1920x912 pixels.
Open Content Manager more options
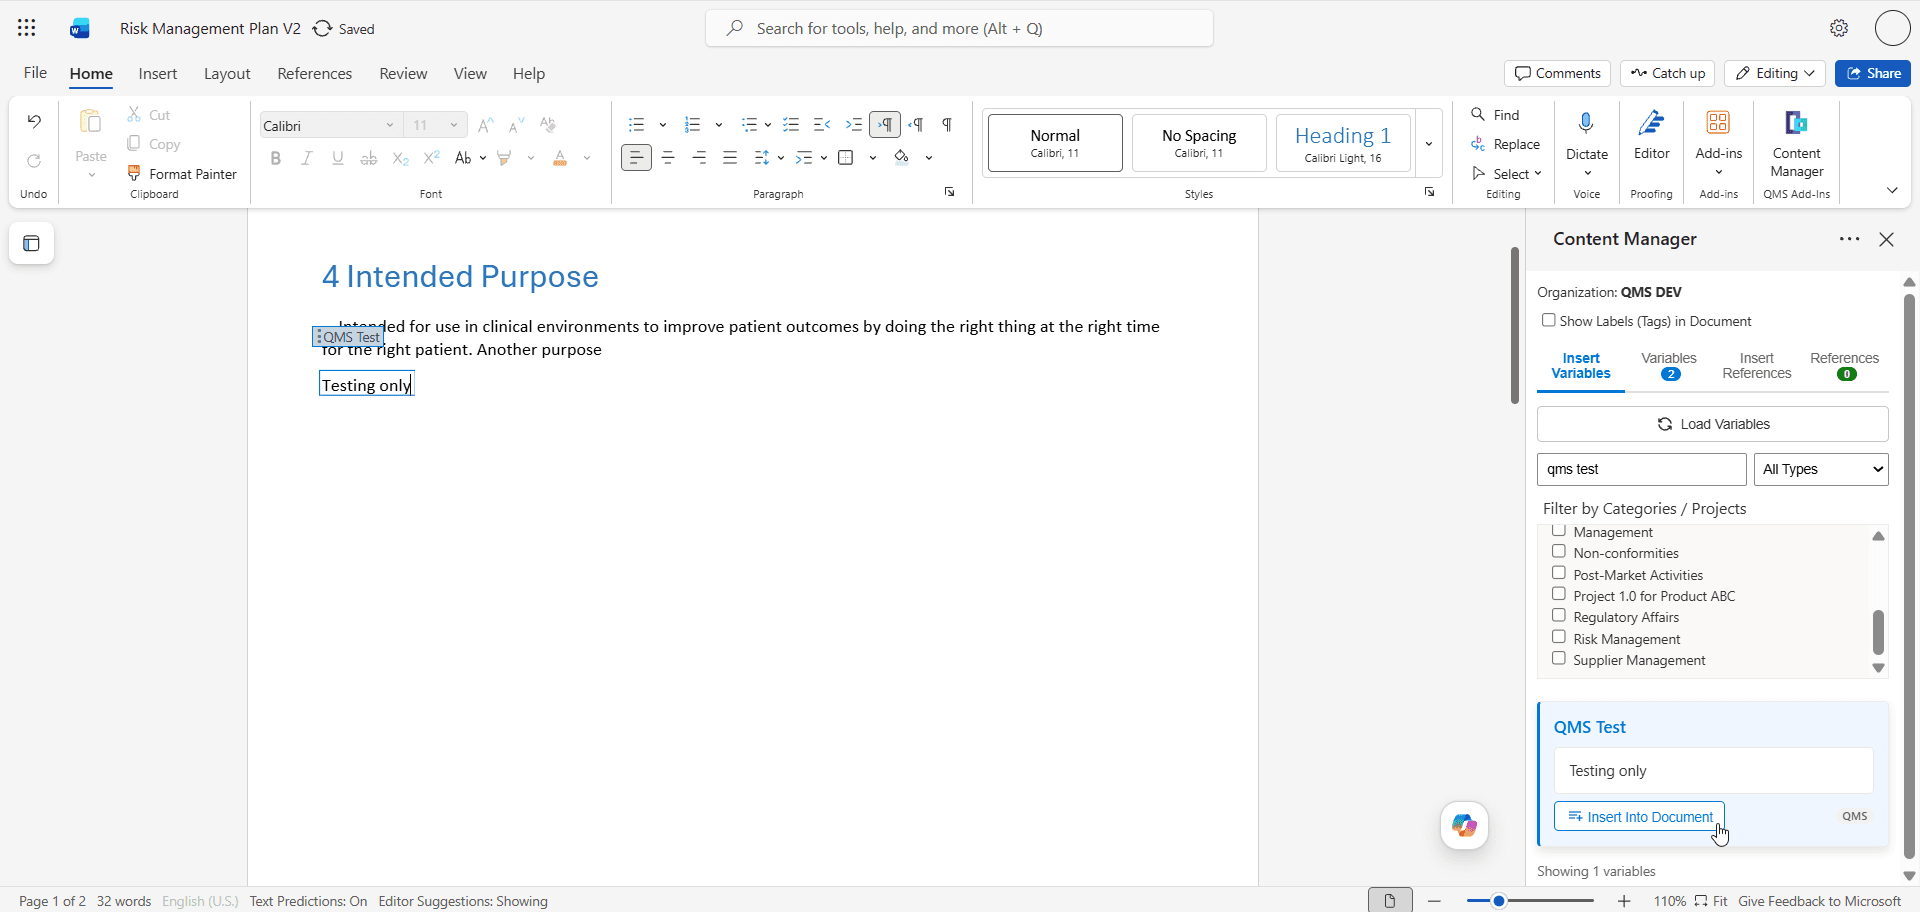1849,239
